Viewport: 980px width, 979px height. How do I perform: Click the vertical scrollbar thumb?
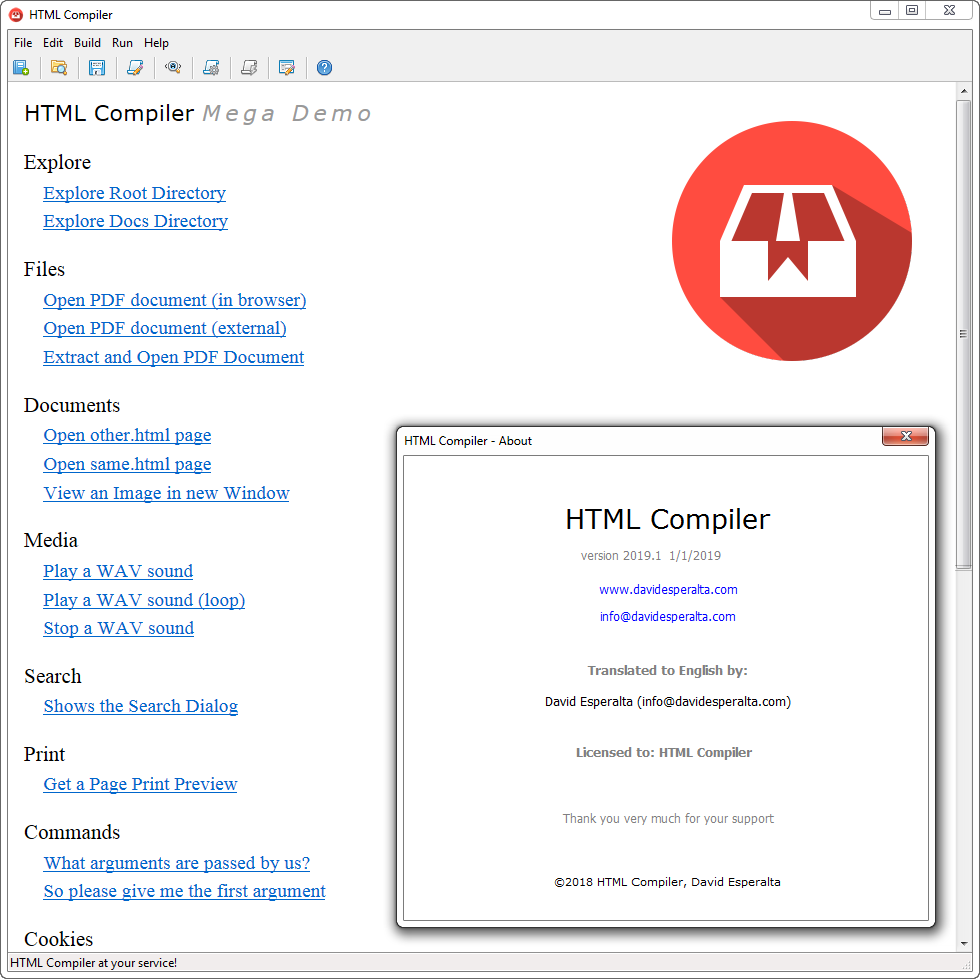964,334
